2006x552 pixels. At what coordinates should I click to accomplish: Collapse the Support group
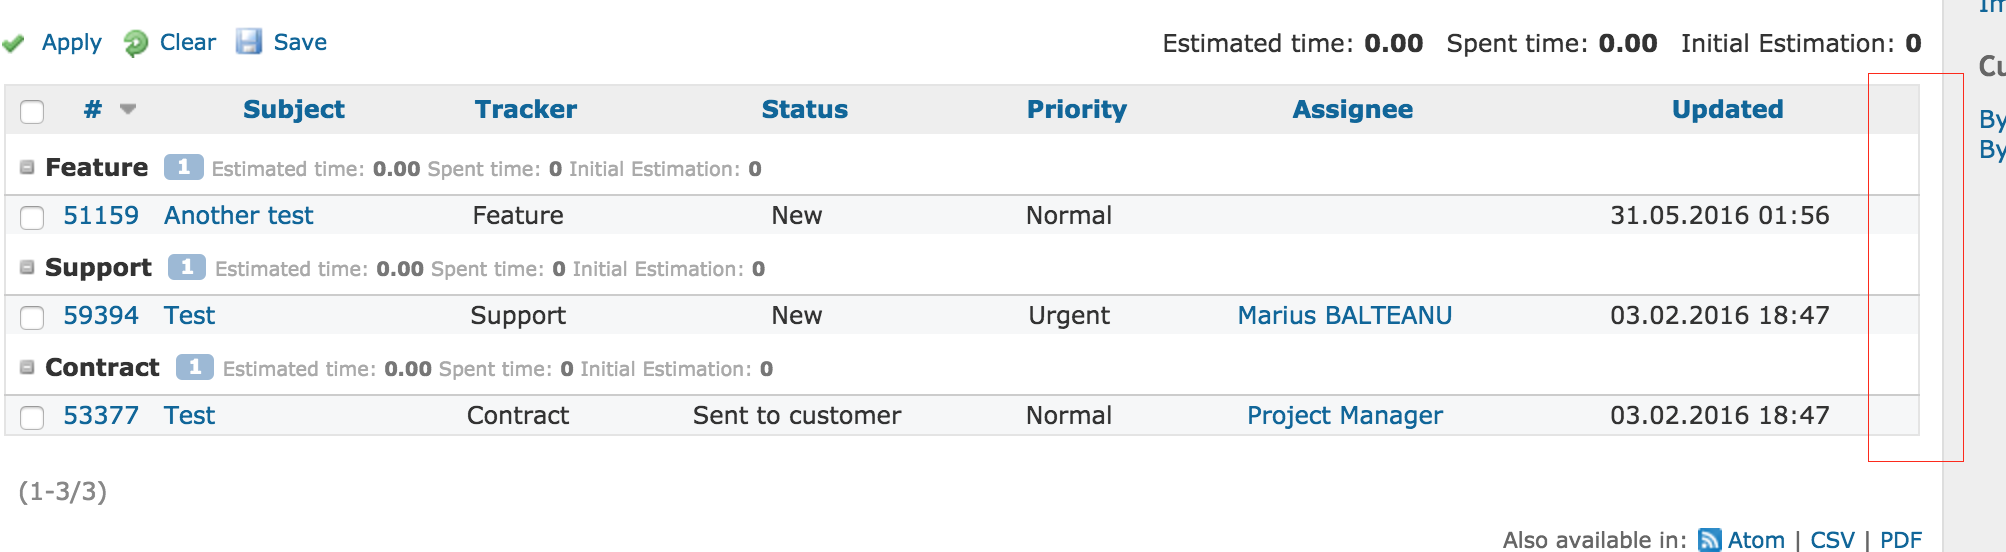point(28,268)
